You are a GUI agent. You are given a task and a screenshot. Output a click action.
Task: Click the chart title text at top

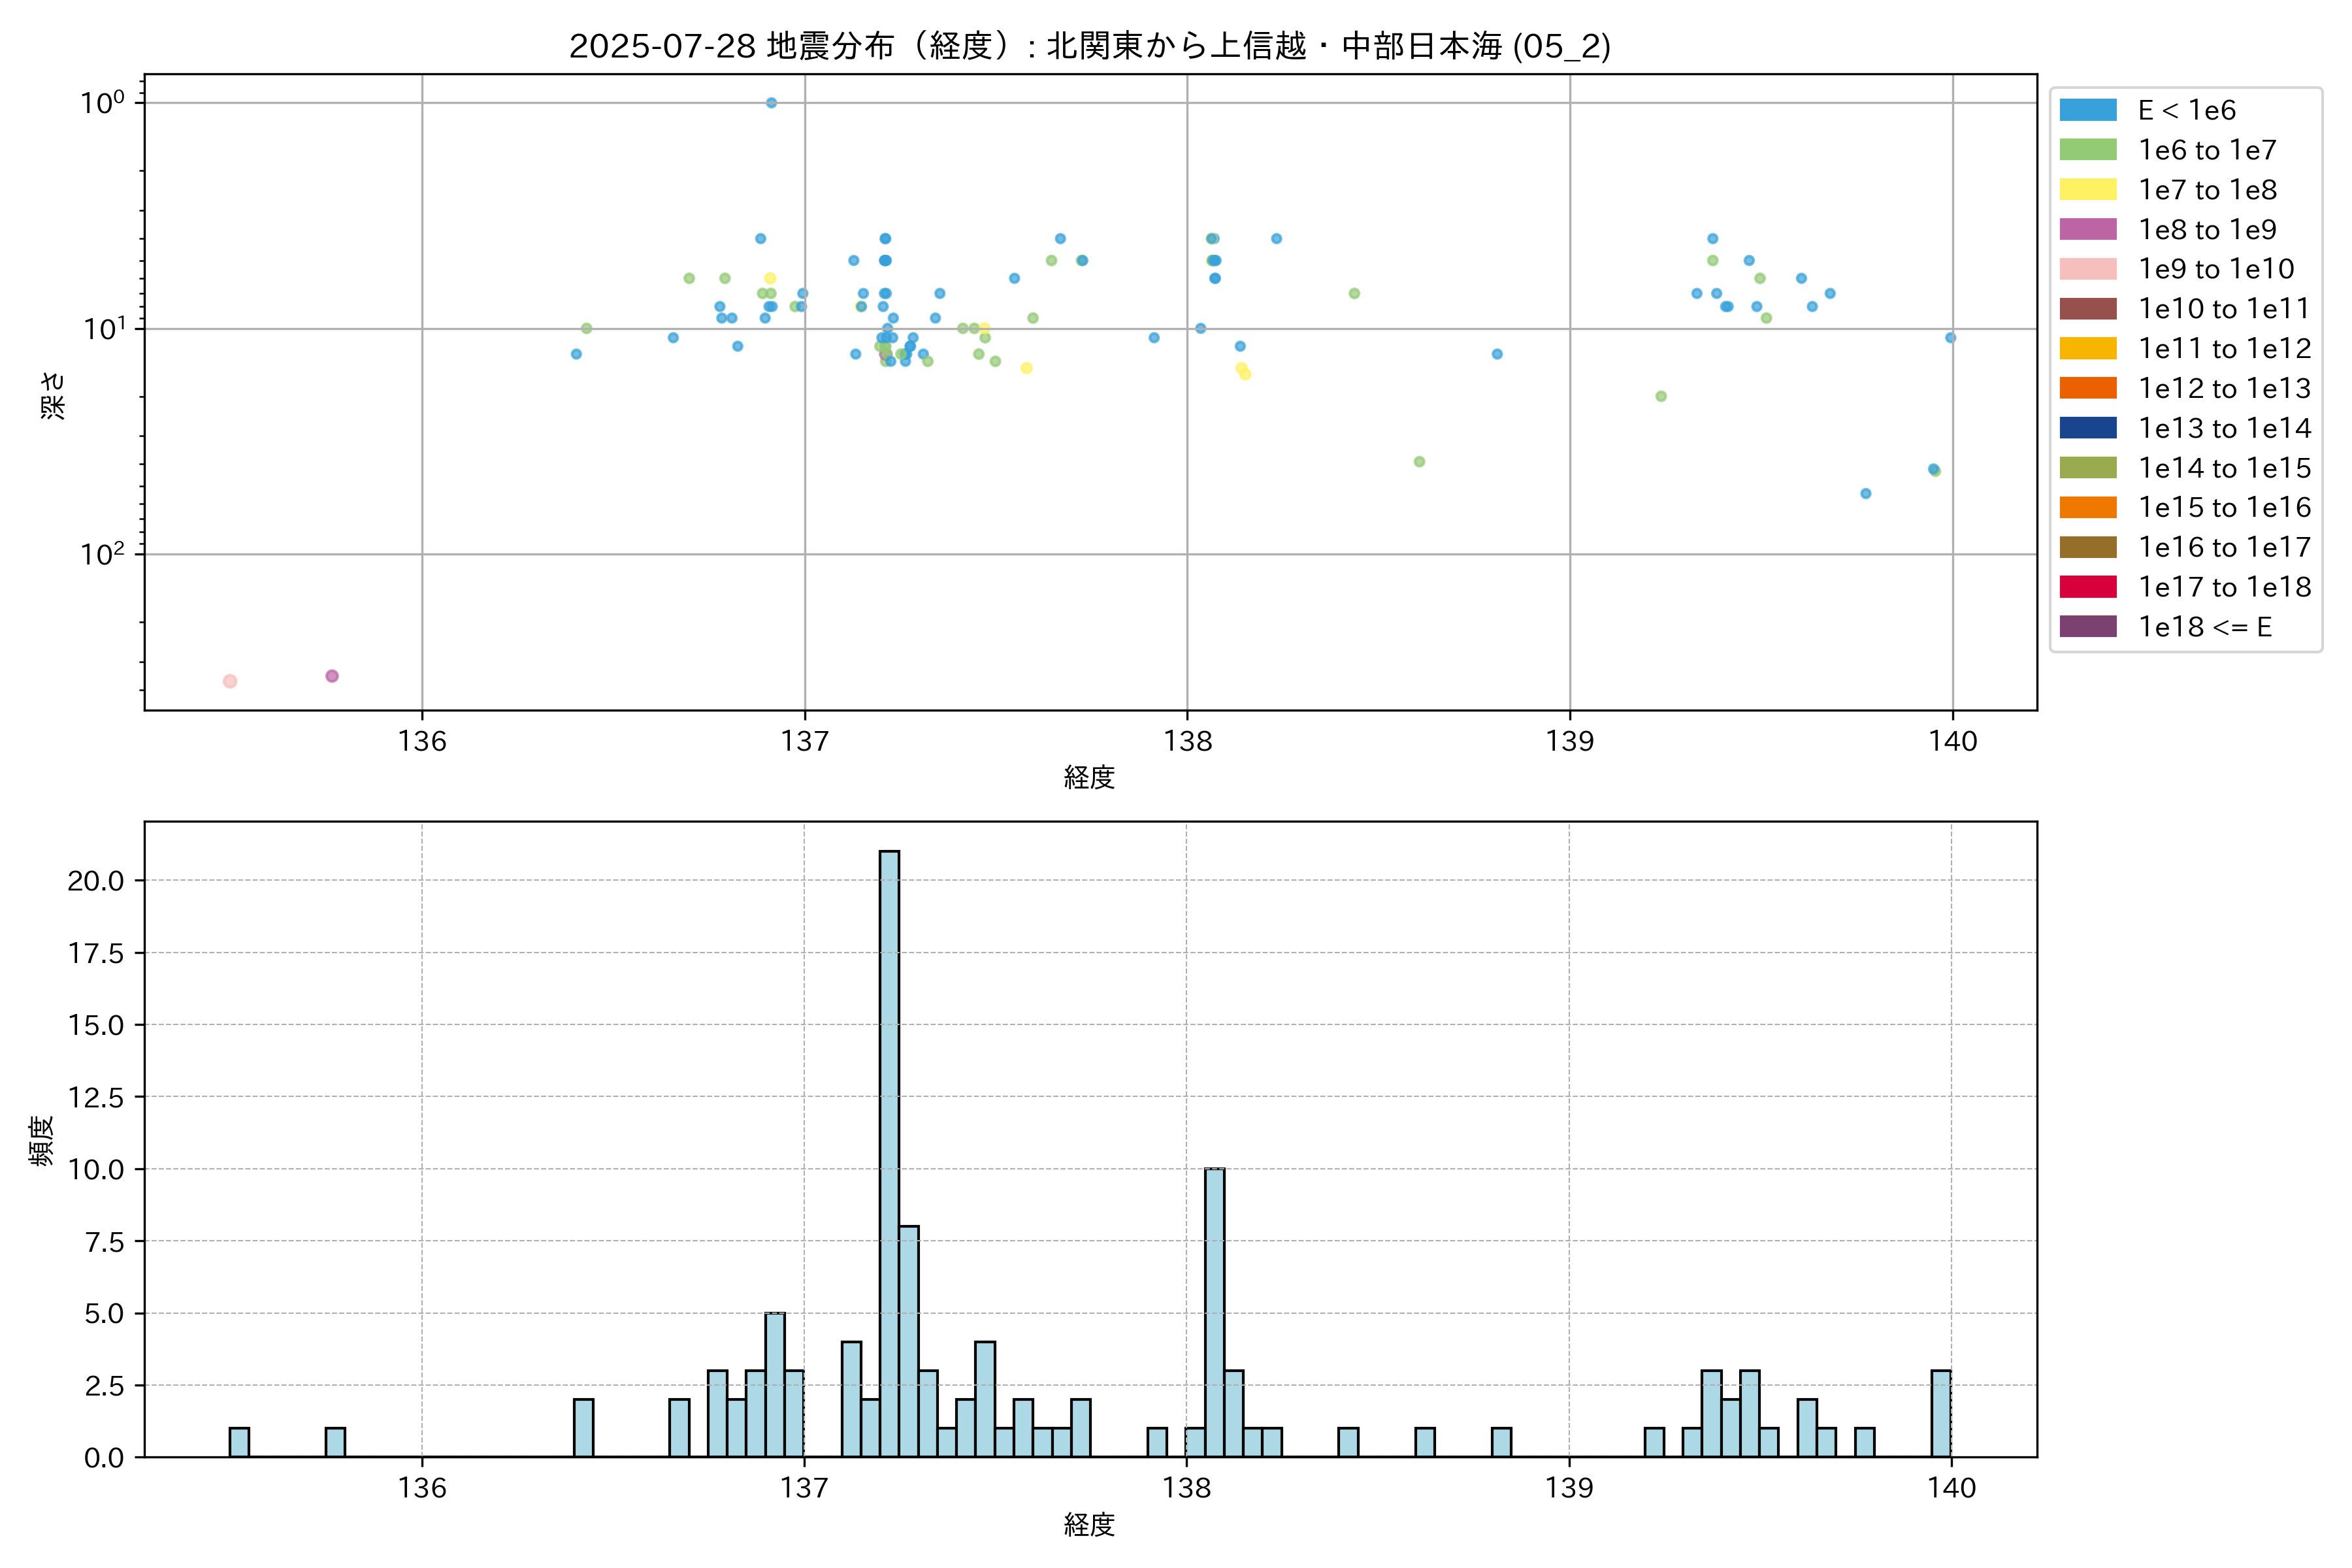click(x=1089, y=46)
